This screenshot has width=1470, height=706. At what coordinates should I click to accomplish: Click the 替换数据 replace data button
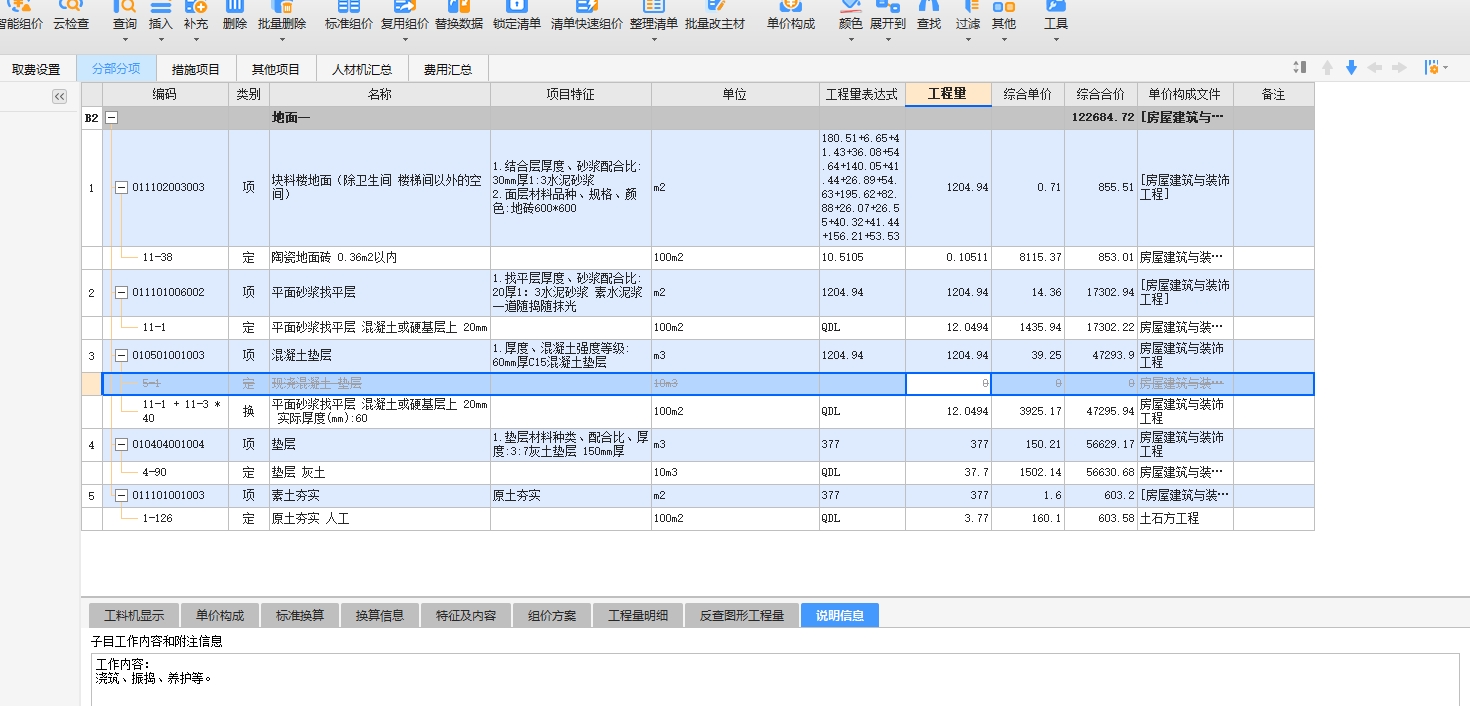point(459,15)
